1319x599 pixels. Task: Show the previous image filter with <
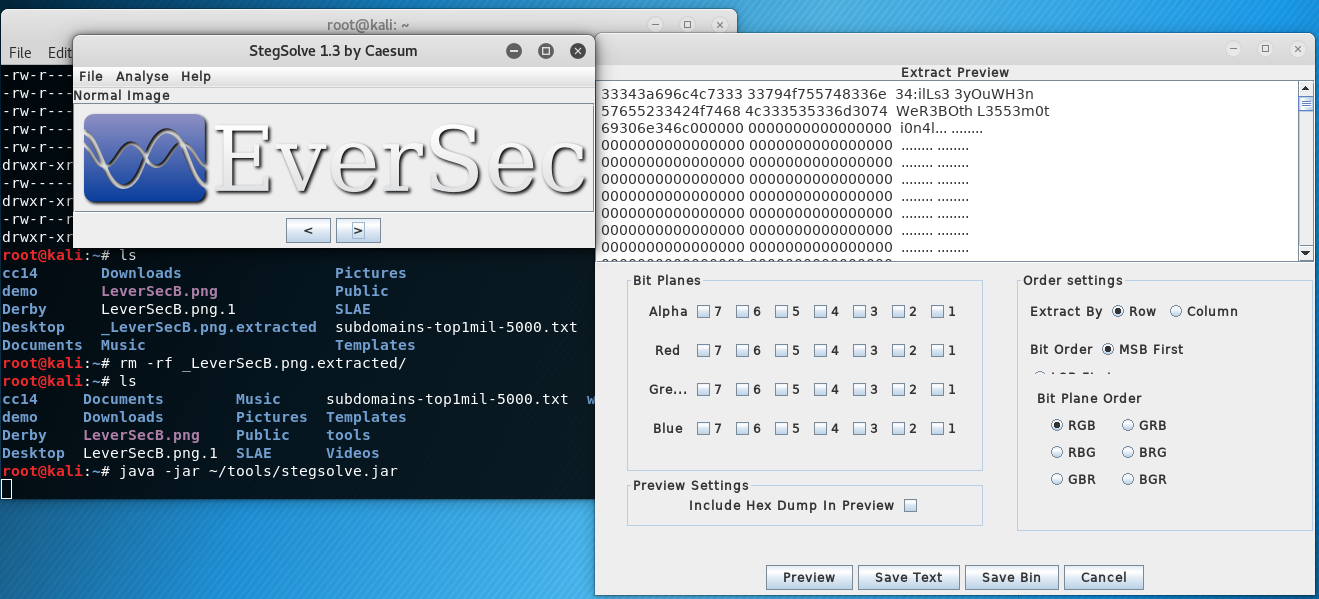pos(308,230)
